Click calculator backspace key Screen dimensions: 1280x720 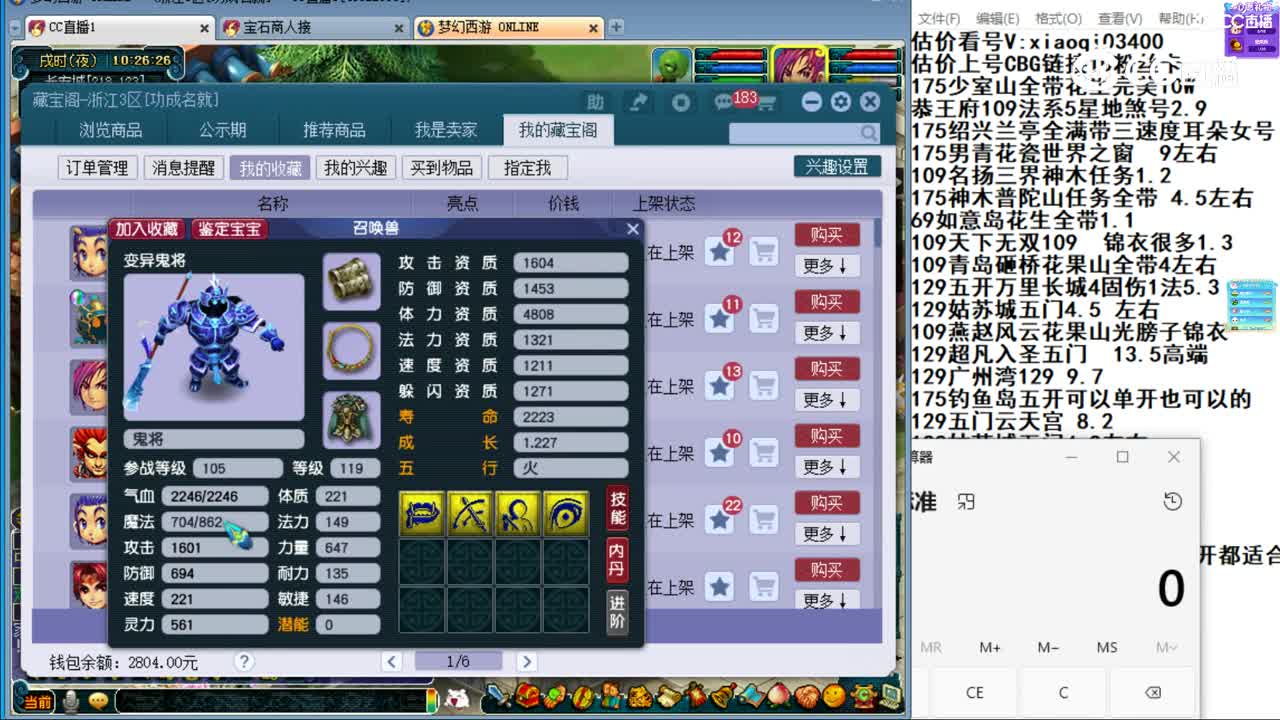coord(1151,692)
